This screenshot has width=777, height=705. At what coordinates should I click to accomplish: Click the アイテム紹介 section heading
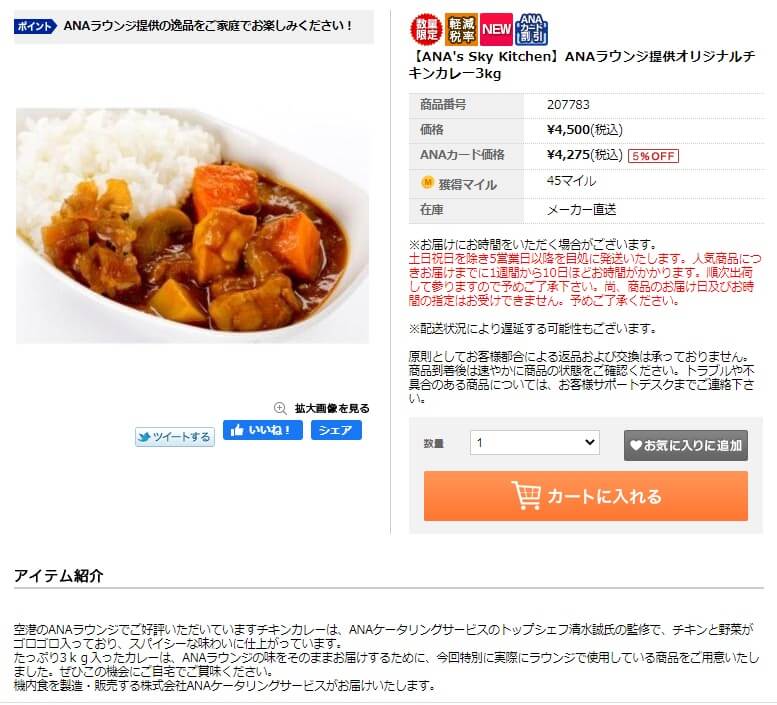pyautogui.click(x=58, y=576)
